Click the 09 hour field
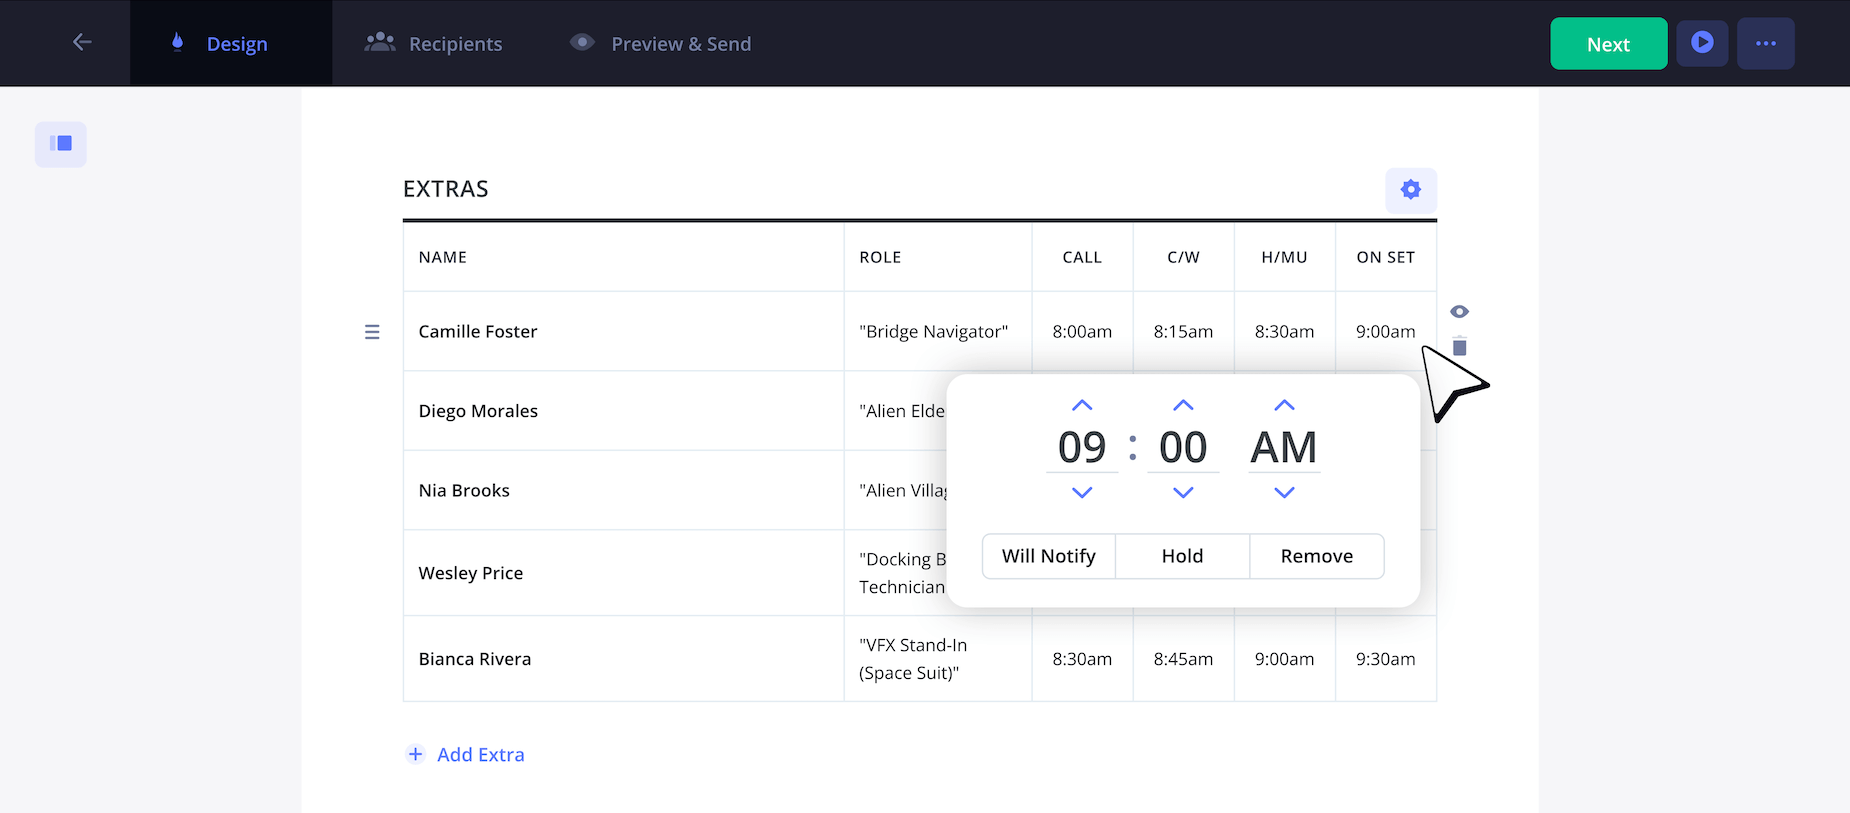Viewport: 1850px width, 813px height. click(x=1082, y=448)
